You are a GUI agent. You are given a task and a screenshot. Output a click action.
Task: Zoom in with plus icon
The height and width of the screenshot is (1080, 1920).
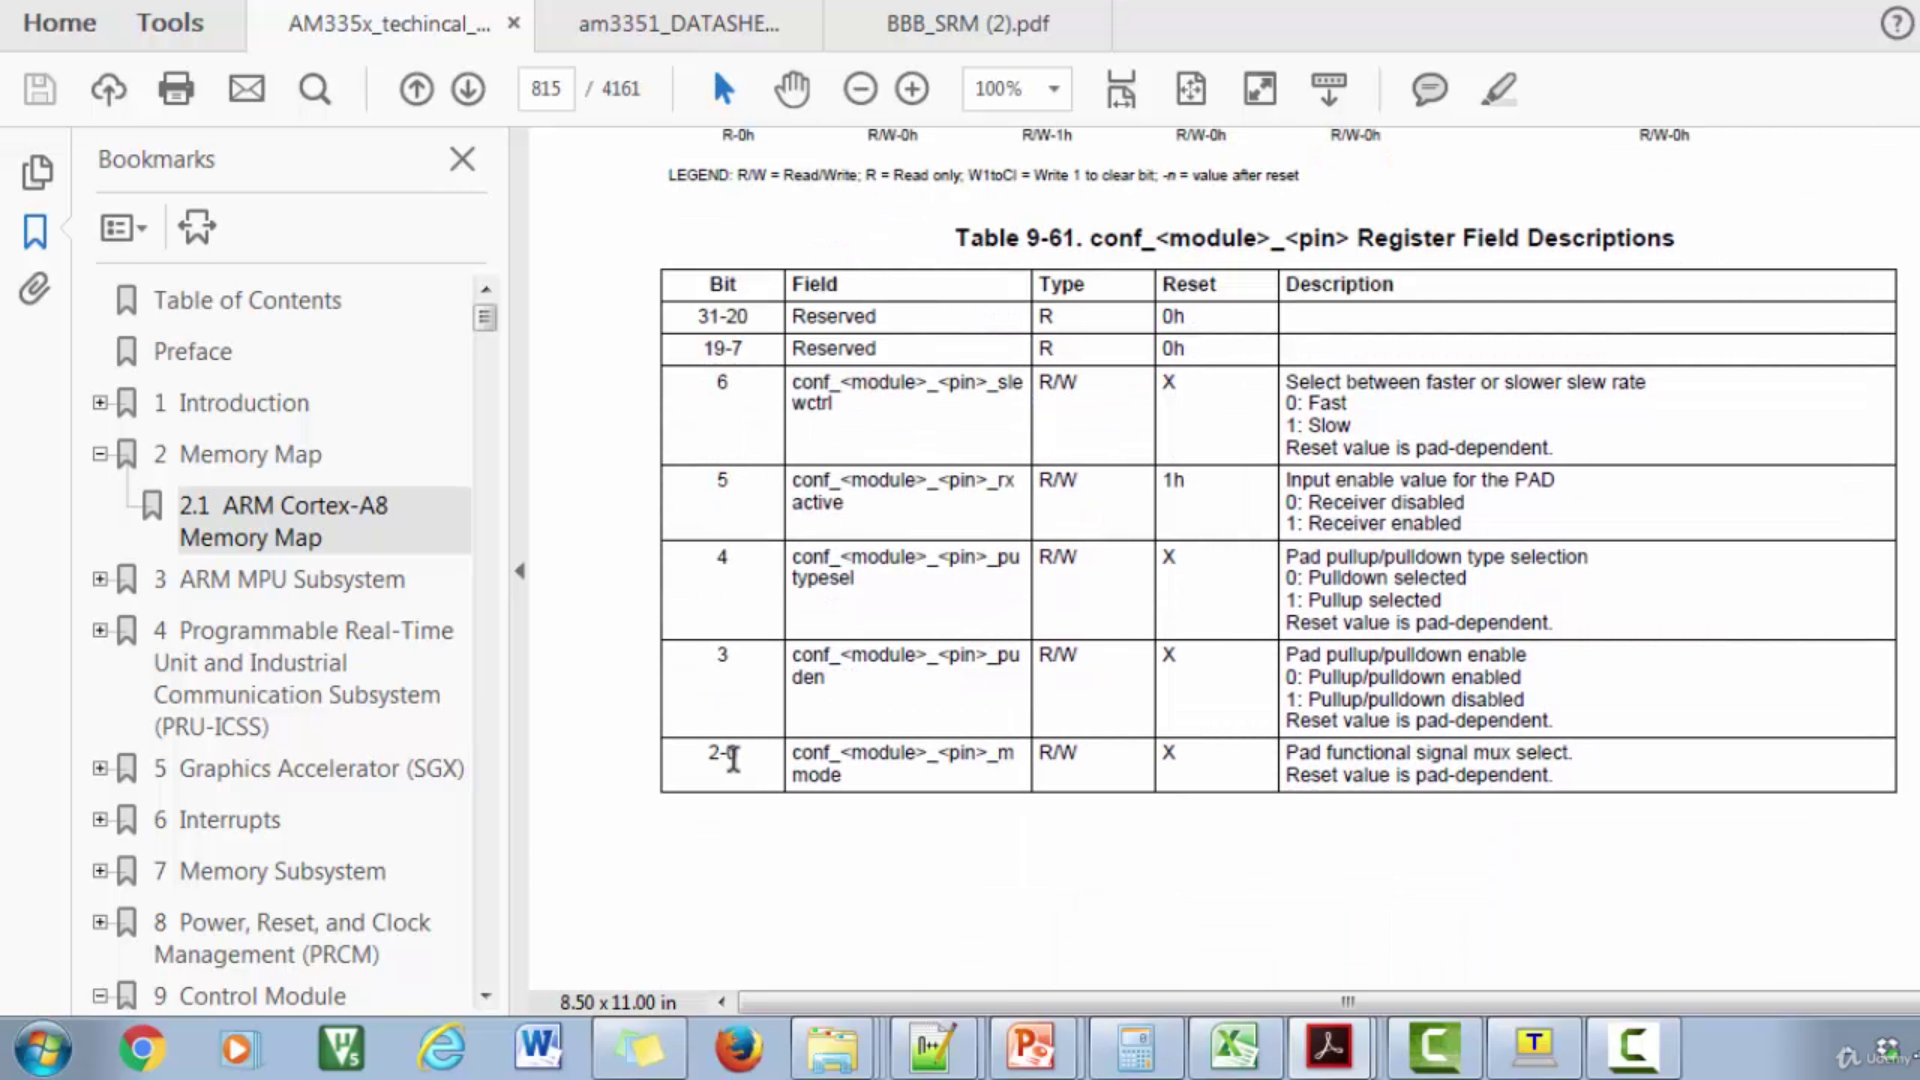point(912,89)
